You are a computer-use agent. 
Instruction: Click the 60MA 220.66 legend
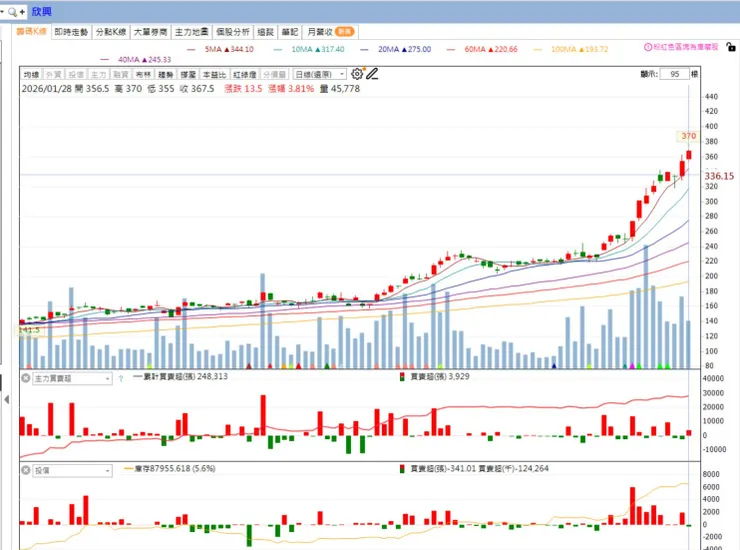click(482, 49)
